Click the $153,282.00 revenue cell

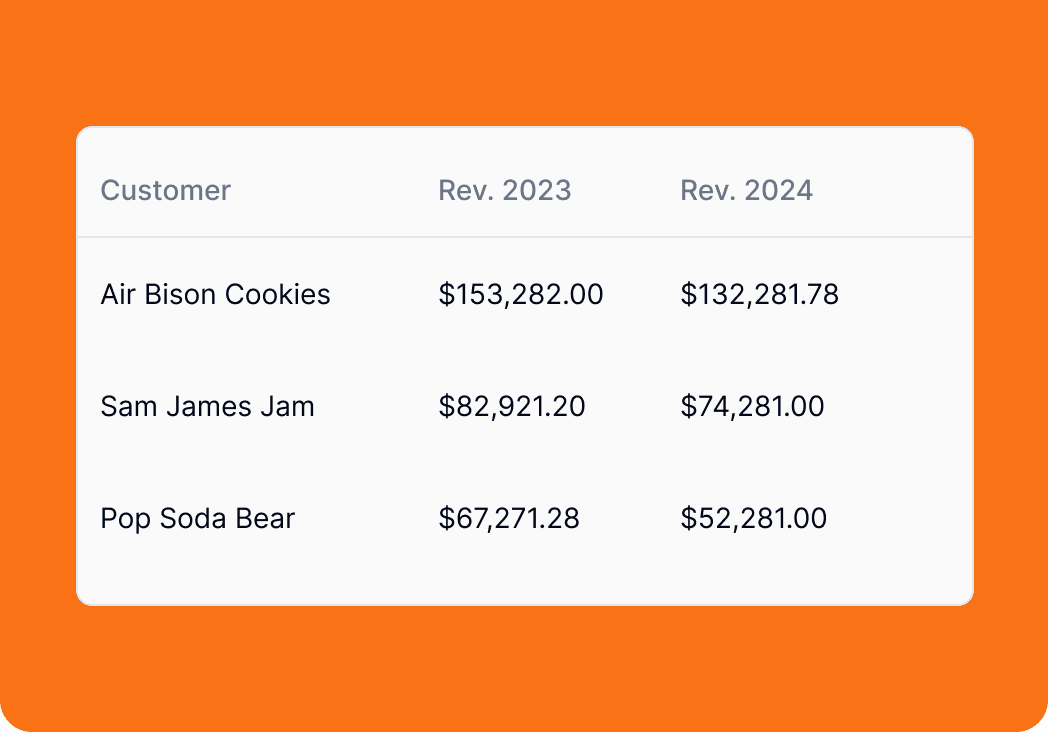[521, 294]
